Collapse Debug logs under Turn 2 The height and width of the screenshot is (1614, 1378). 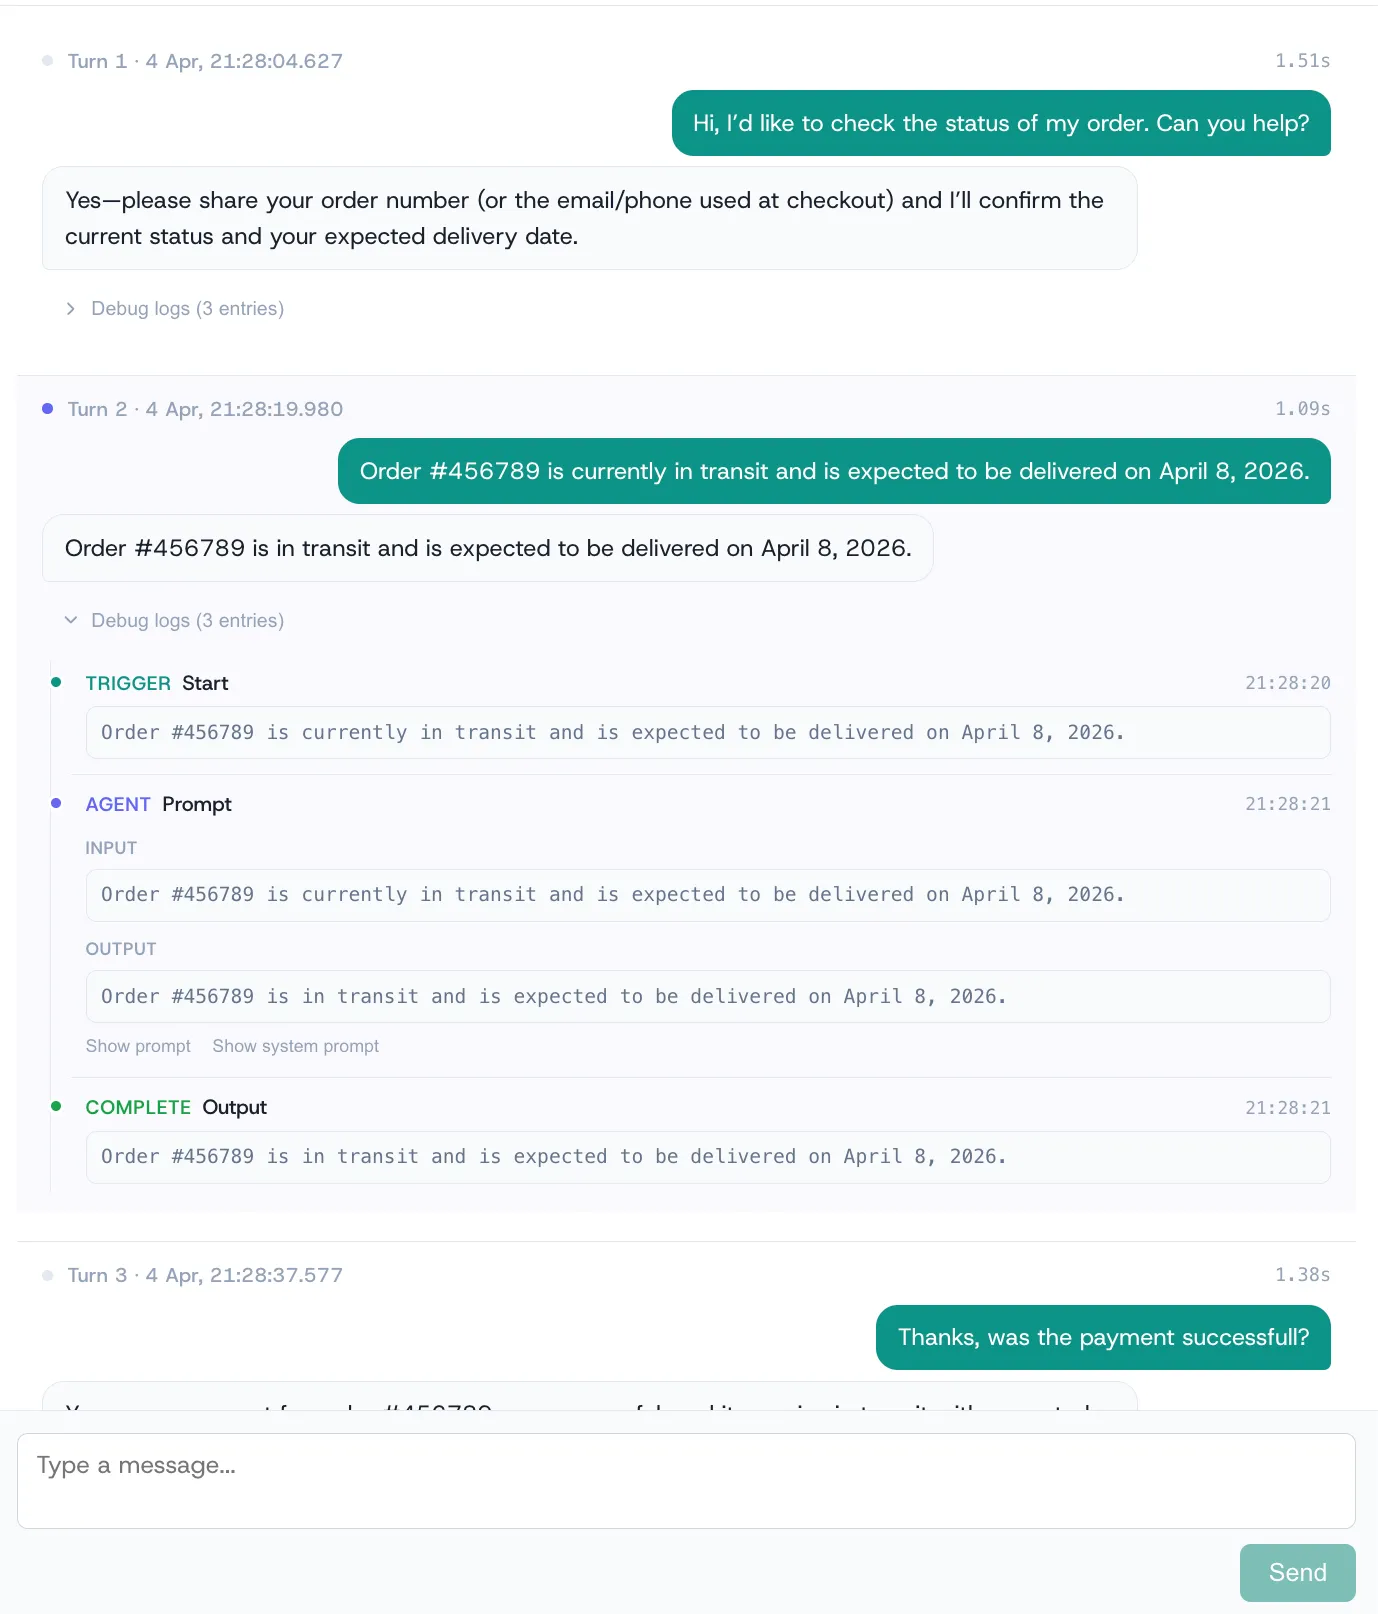pyautogui.click(x=186, y=620)
